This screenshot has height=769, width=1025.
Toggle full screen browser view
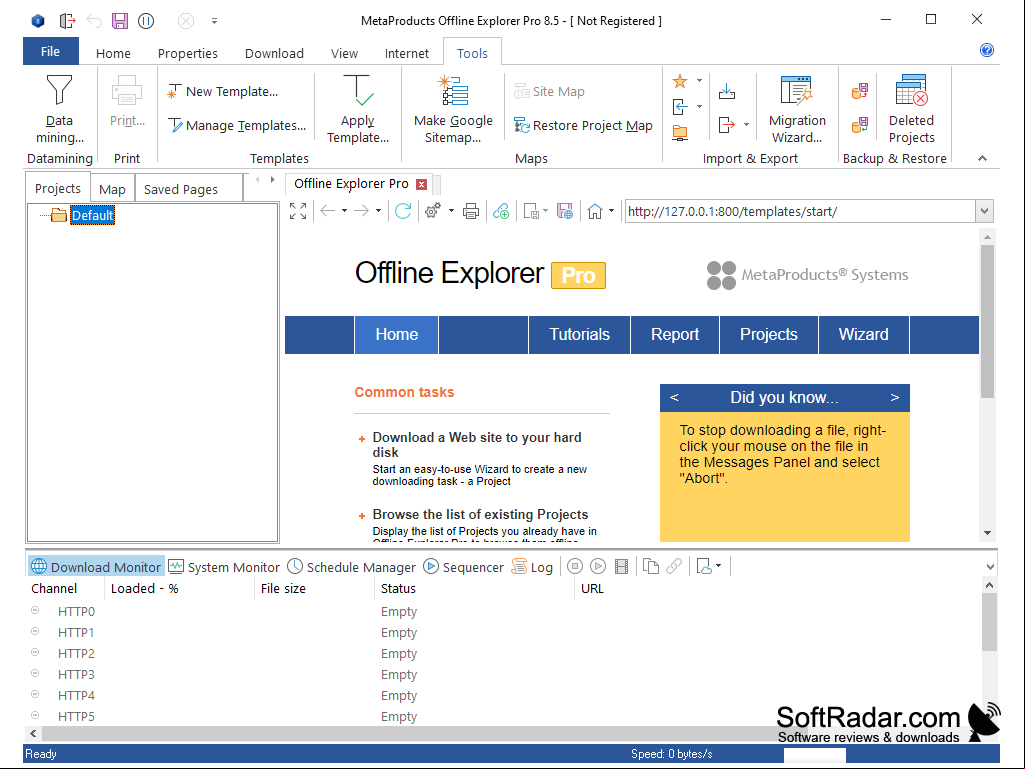coord(298,211)
